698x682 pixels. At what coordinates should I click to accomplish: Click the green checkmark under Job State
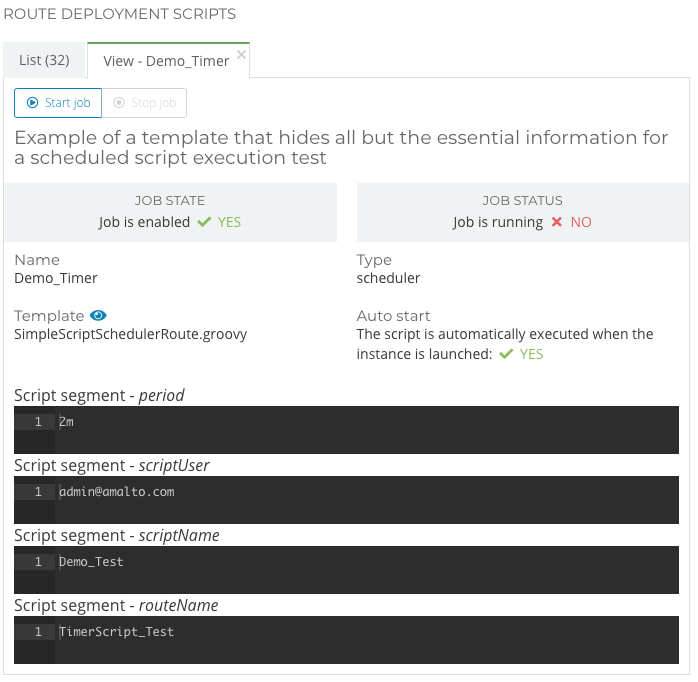(x=204, y=222)
